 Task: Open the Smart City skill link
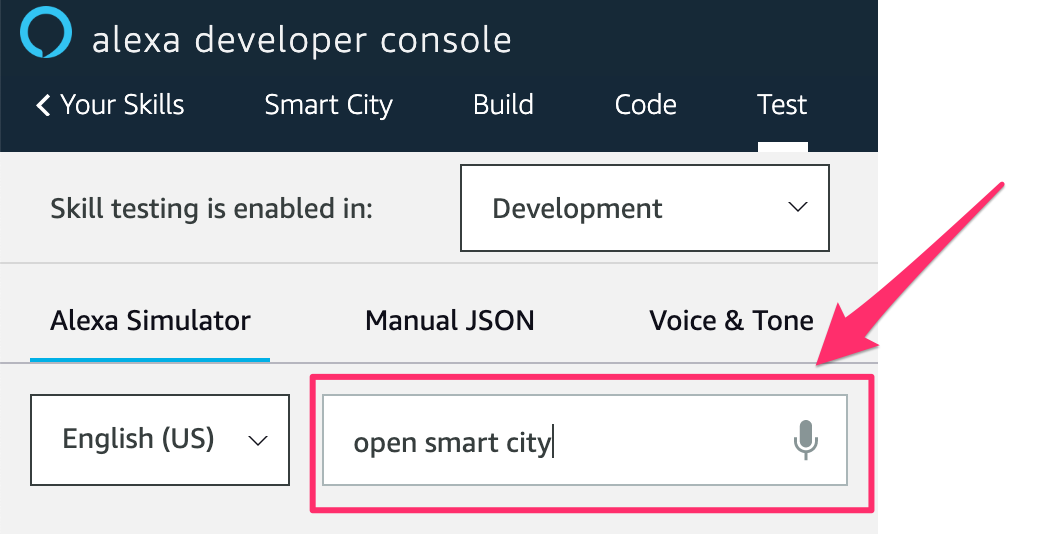click(x=328, y=105)
